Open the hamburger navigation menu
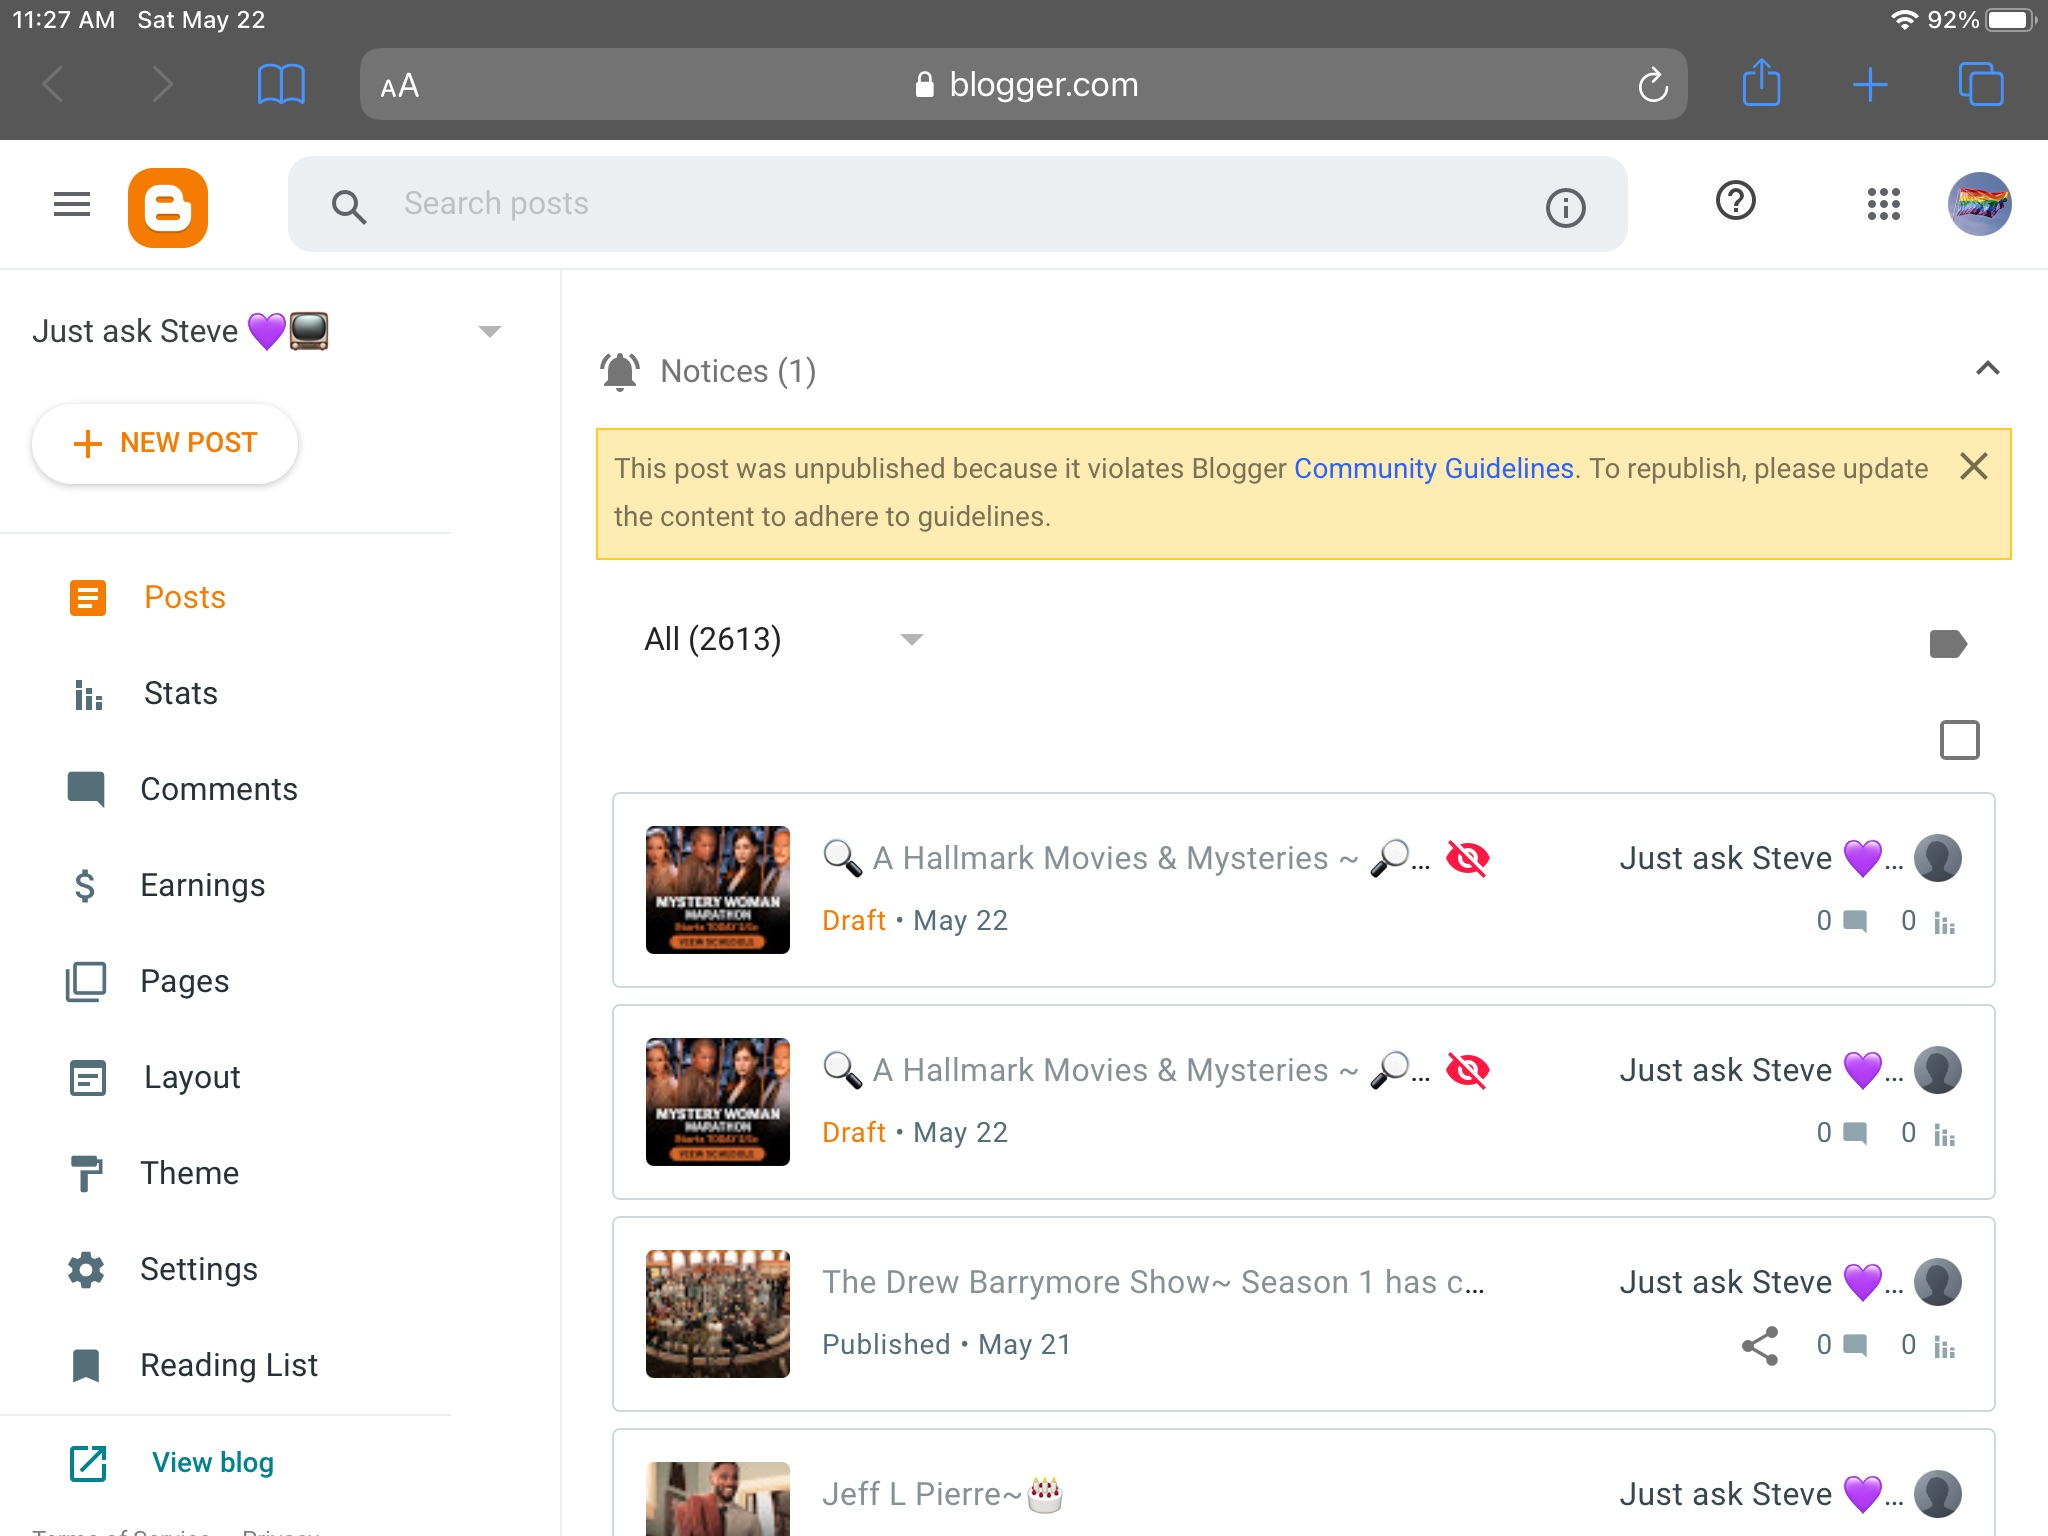 pos(72,204)
